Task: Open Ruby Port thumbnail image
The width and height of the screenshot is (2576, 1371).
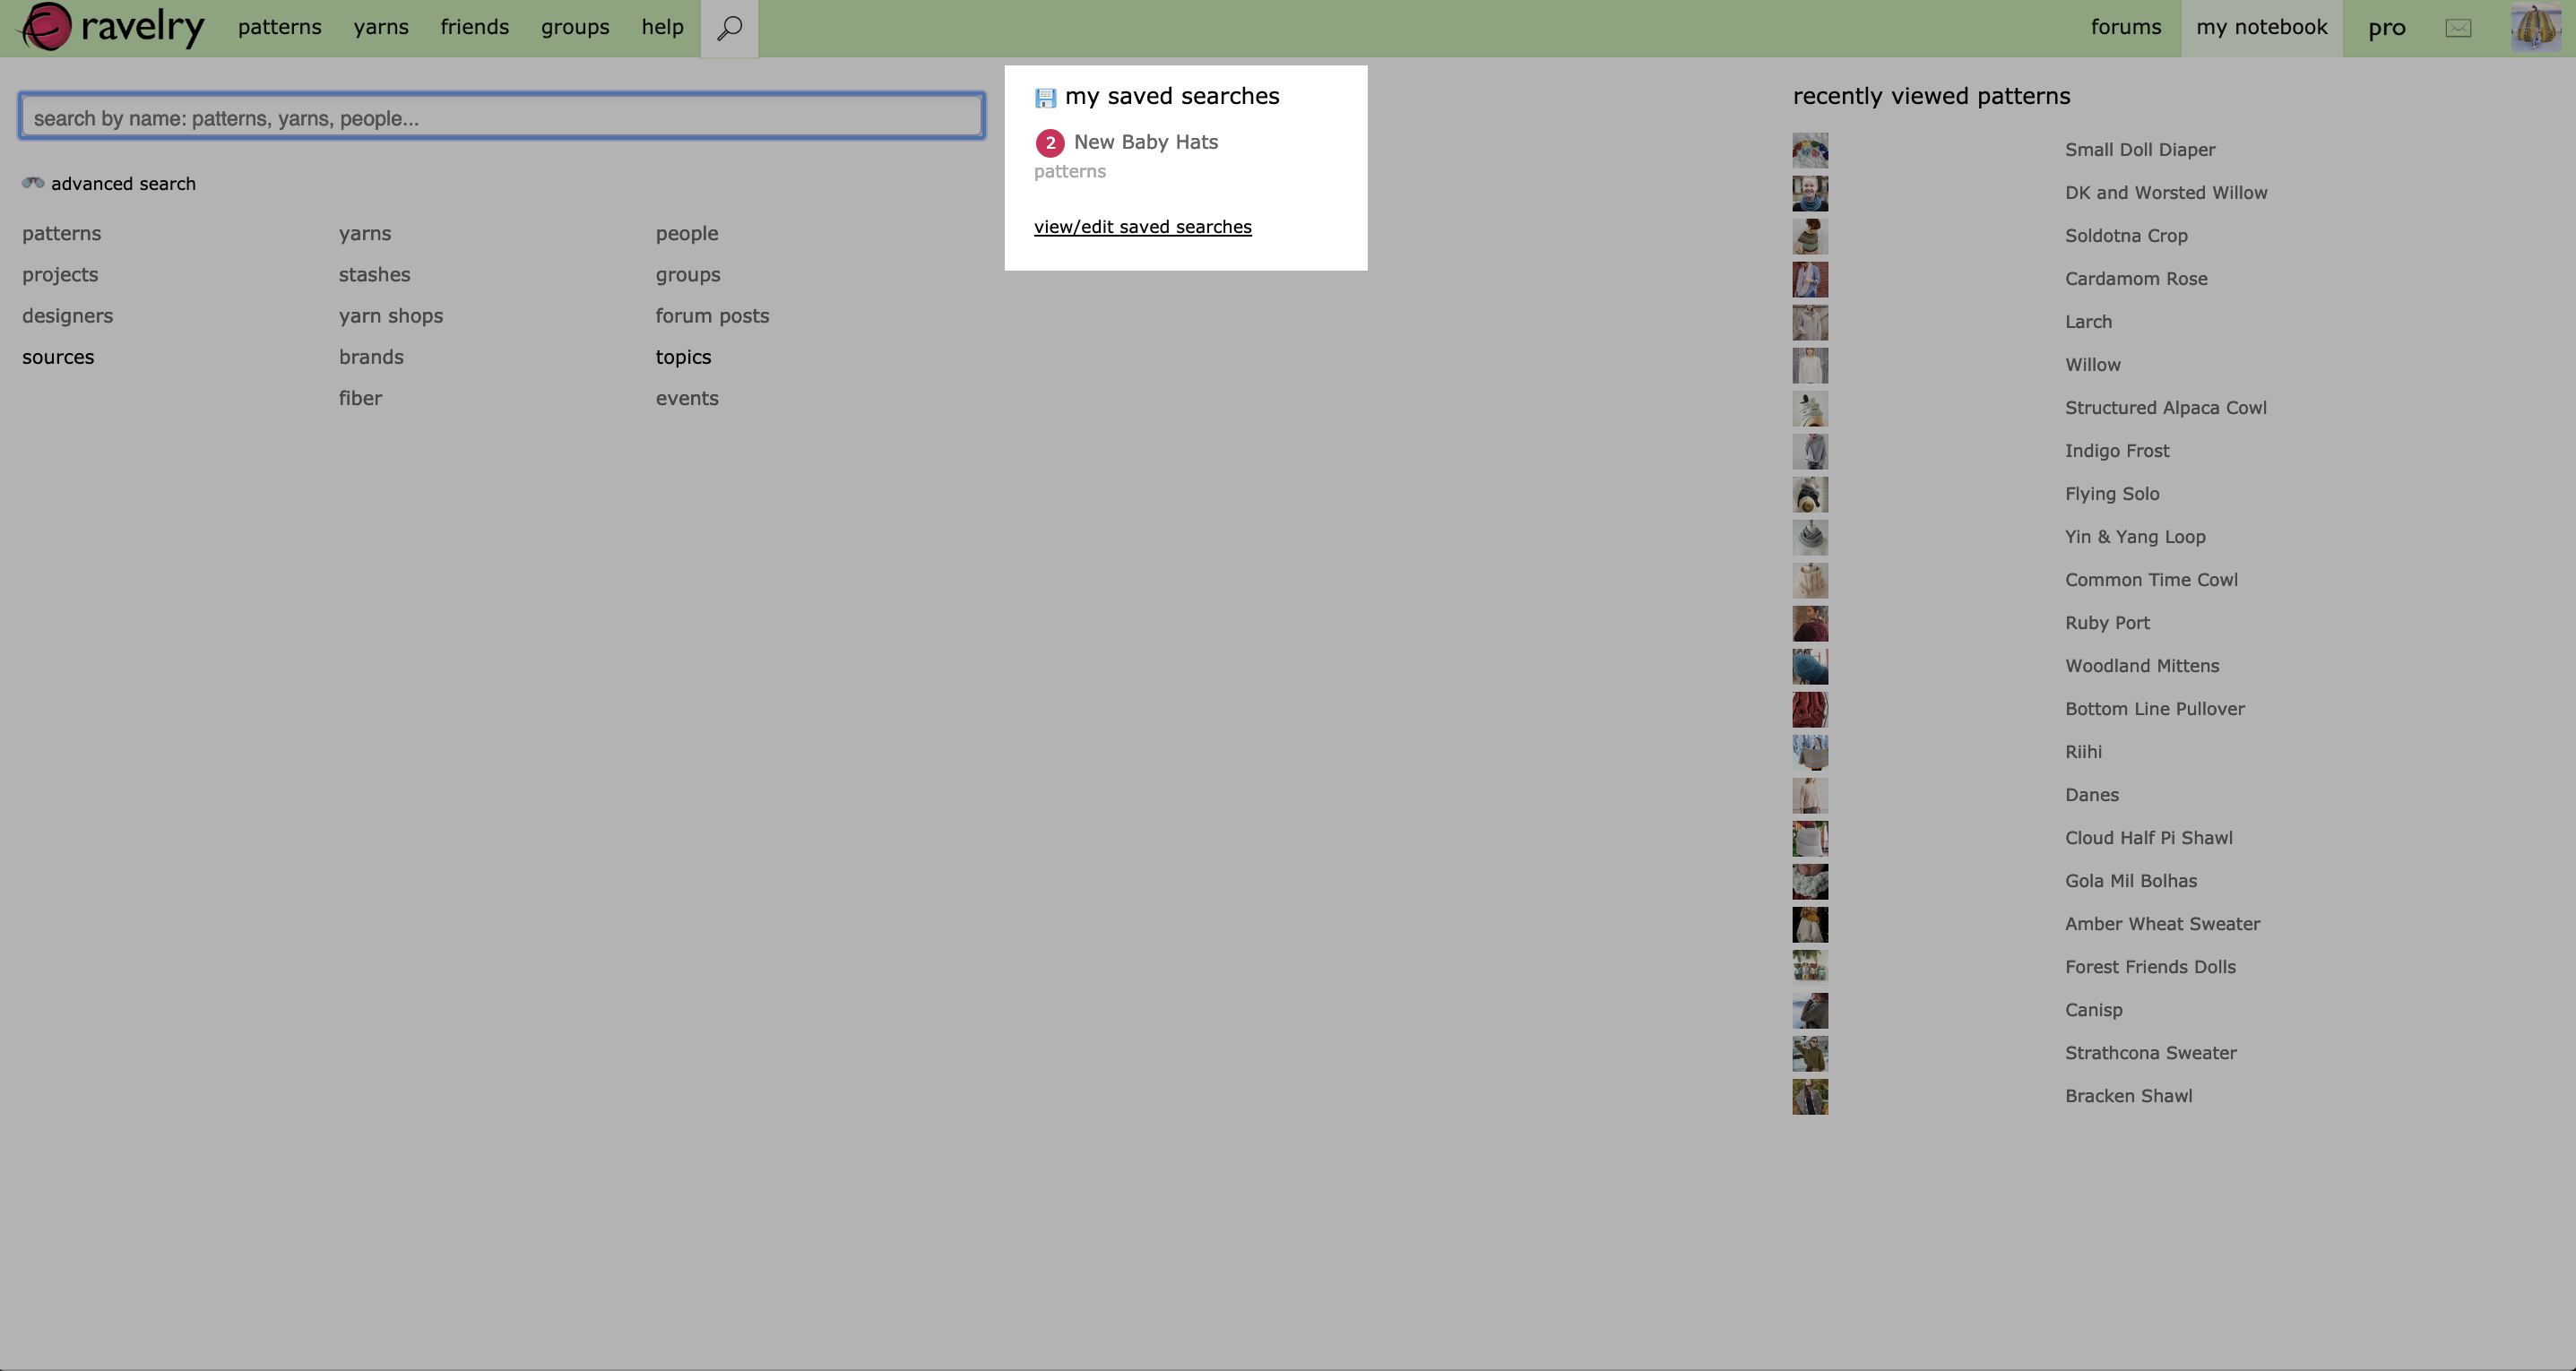Action: (1810, 623)
